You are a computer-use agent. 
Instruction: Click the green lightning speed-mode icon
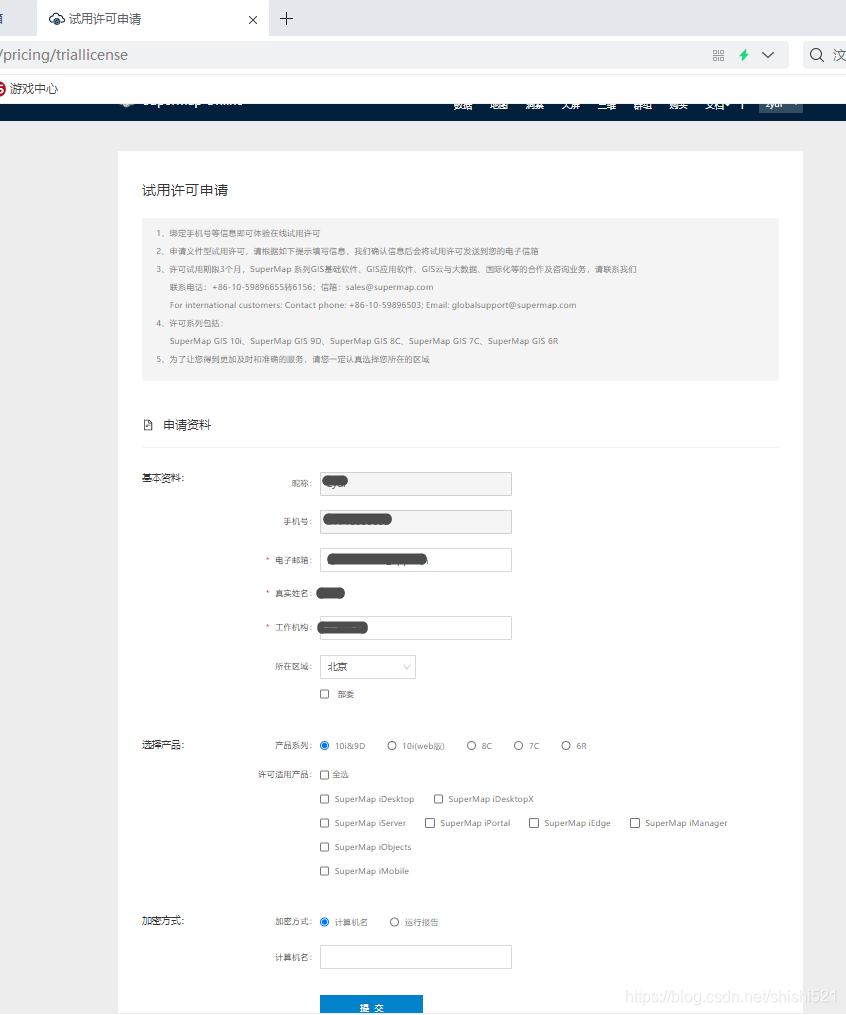point(744,55)
